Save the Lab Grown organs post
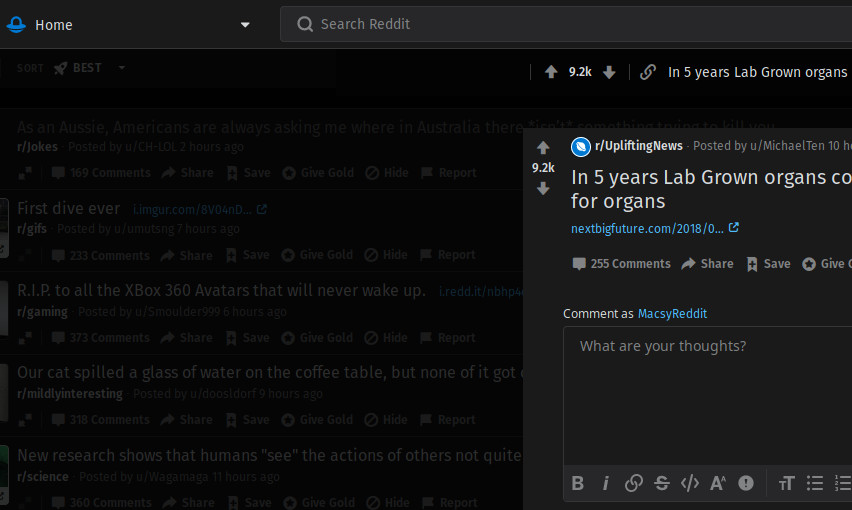852x510 pixels. (768, 264)
